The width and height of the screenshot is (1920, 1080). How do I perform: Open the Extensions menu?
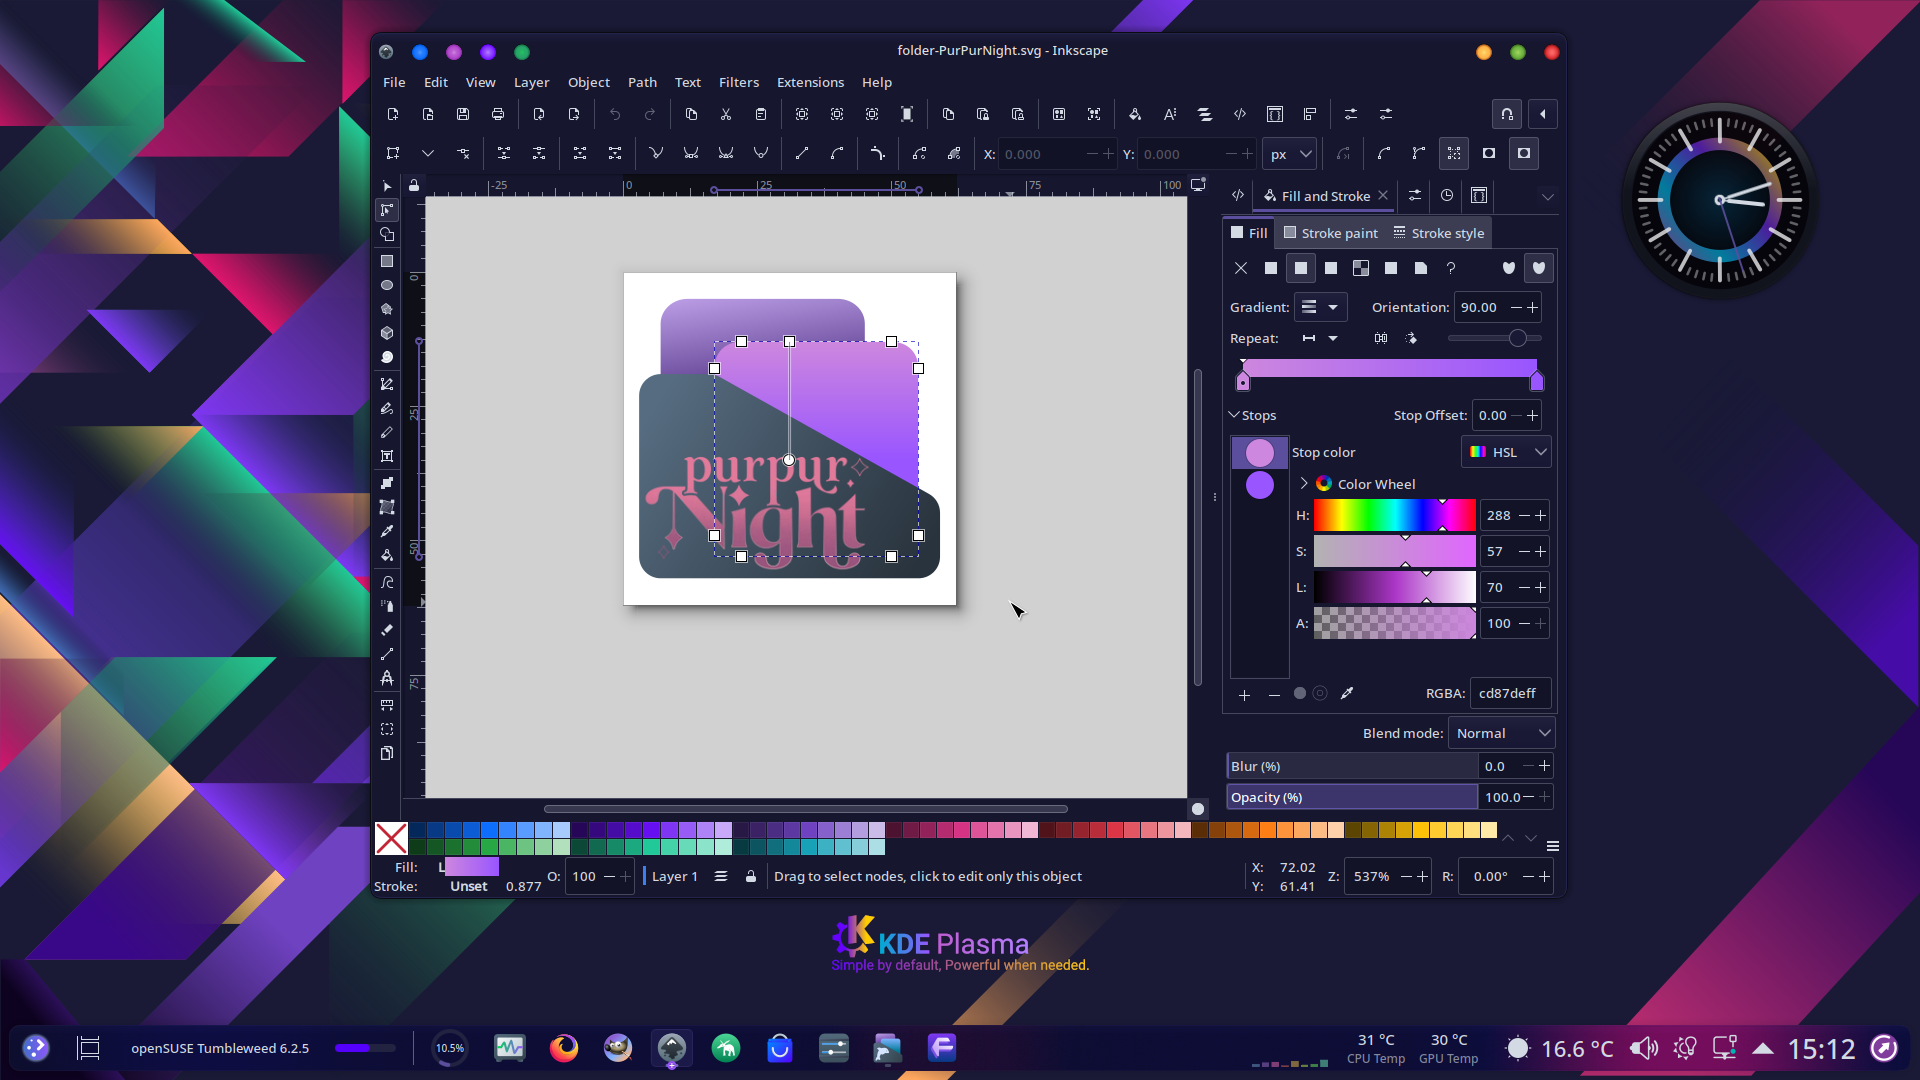coord(810,82)
